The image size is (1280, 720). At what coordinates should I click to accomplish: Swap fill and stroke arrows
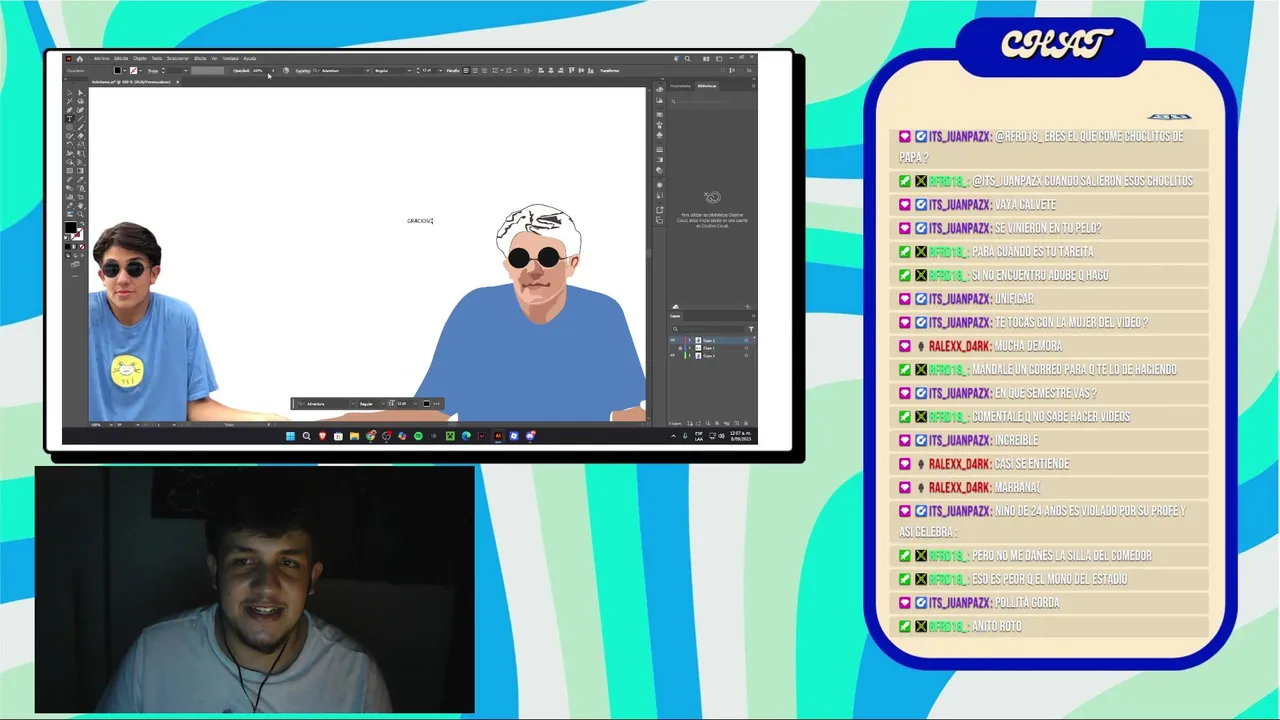[x=82, y=224]
